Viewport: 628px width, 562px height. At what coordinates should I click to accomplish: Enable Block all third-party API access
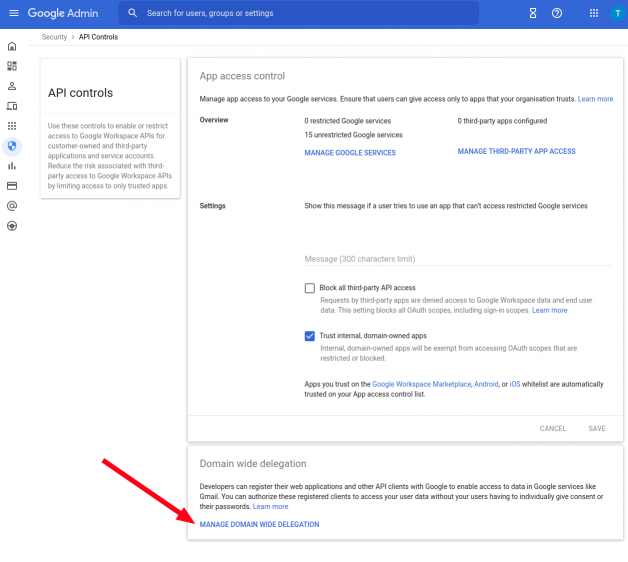310,288
